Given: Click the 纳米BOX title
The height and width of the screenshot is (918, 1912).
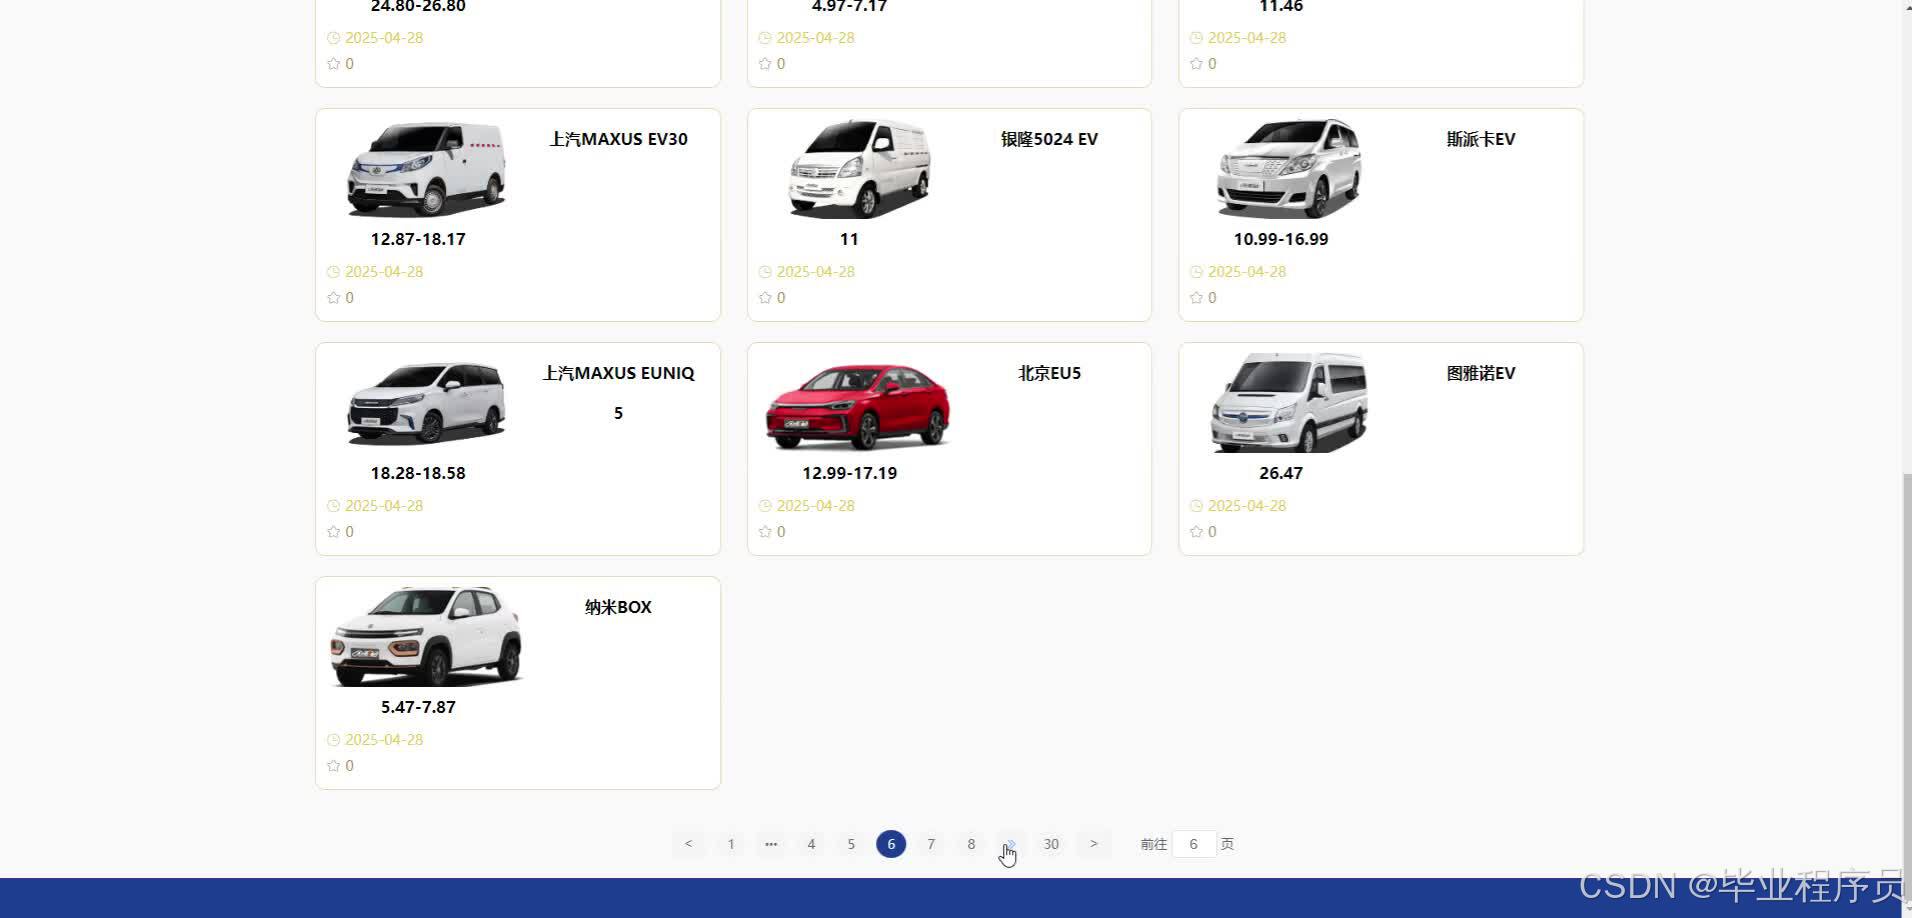Looking at the screenshot, I should (x=618, y=607).
